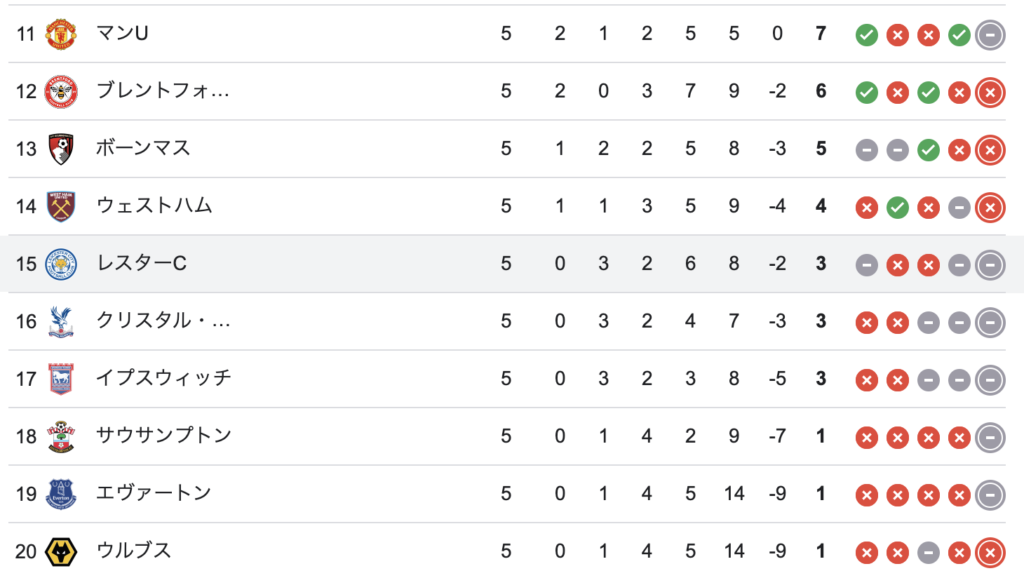Click the Manchester United club crest
This screenshot has width=1024, height=578.
[x=61, y=34]
